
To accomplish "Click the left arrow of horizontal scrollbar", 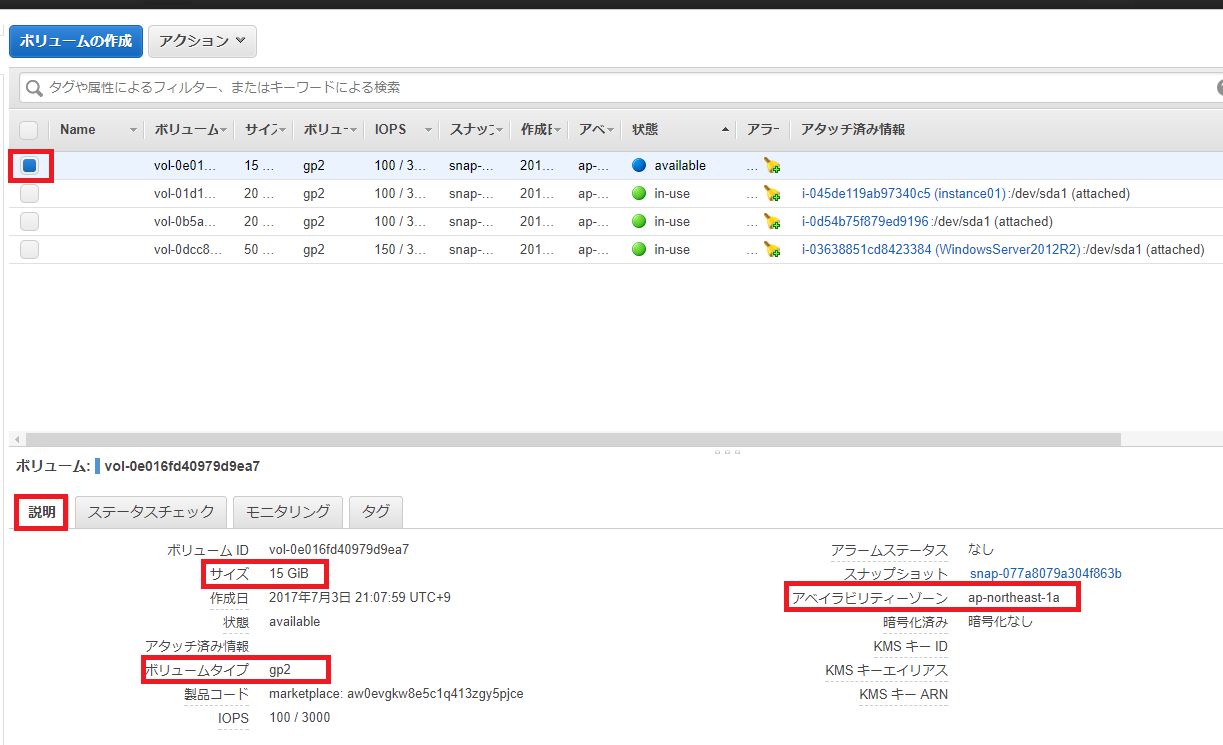I will coord(15,440).
